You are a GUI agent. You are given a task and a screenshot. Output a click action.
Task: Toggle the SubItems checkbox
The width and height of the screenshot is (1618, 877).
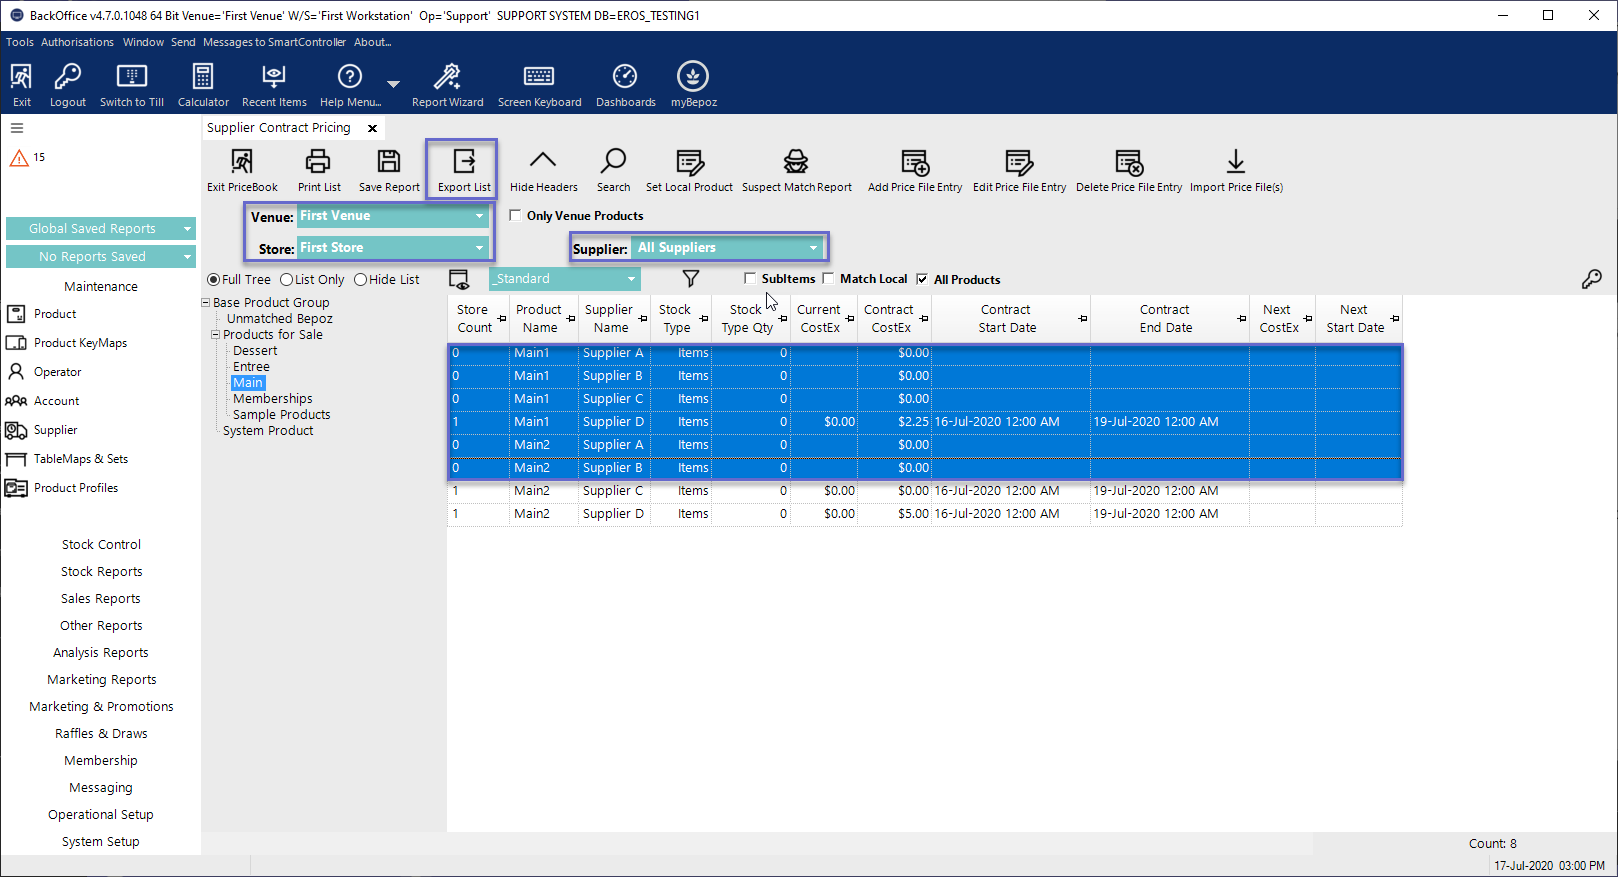coord(750,279)
